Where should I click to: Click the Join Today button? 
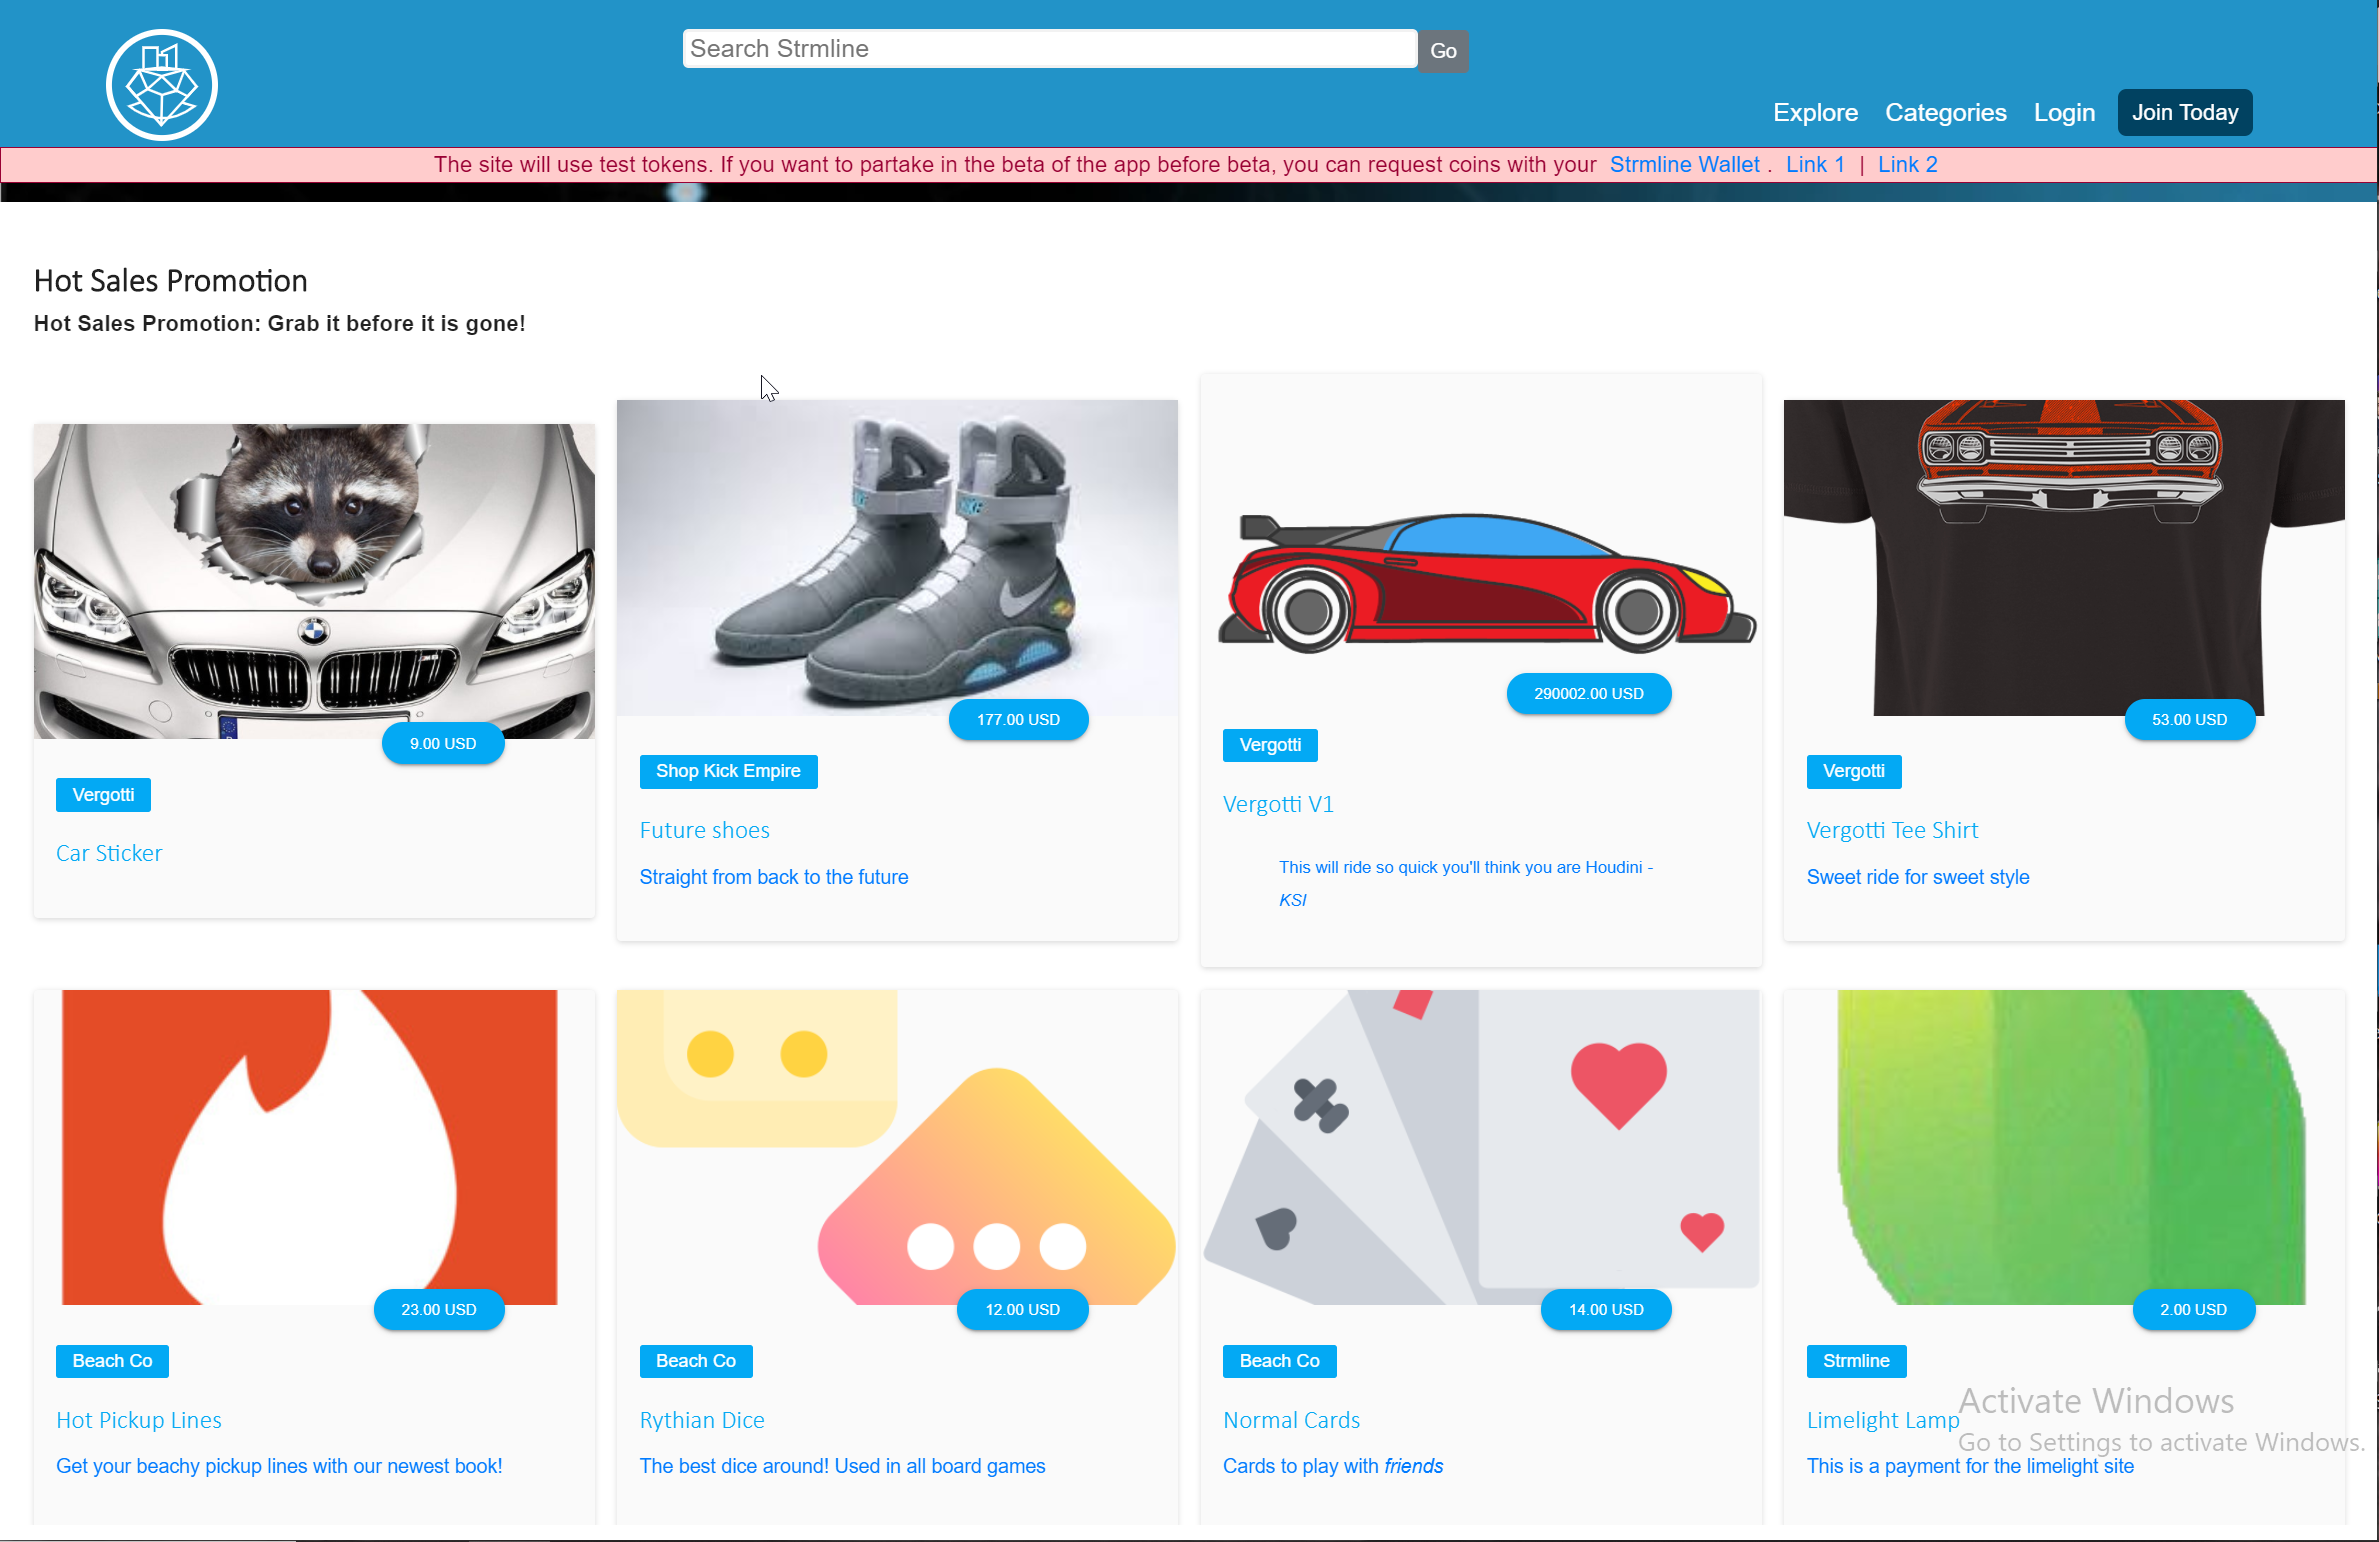(2184, 112)
